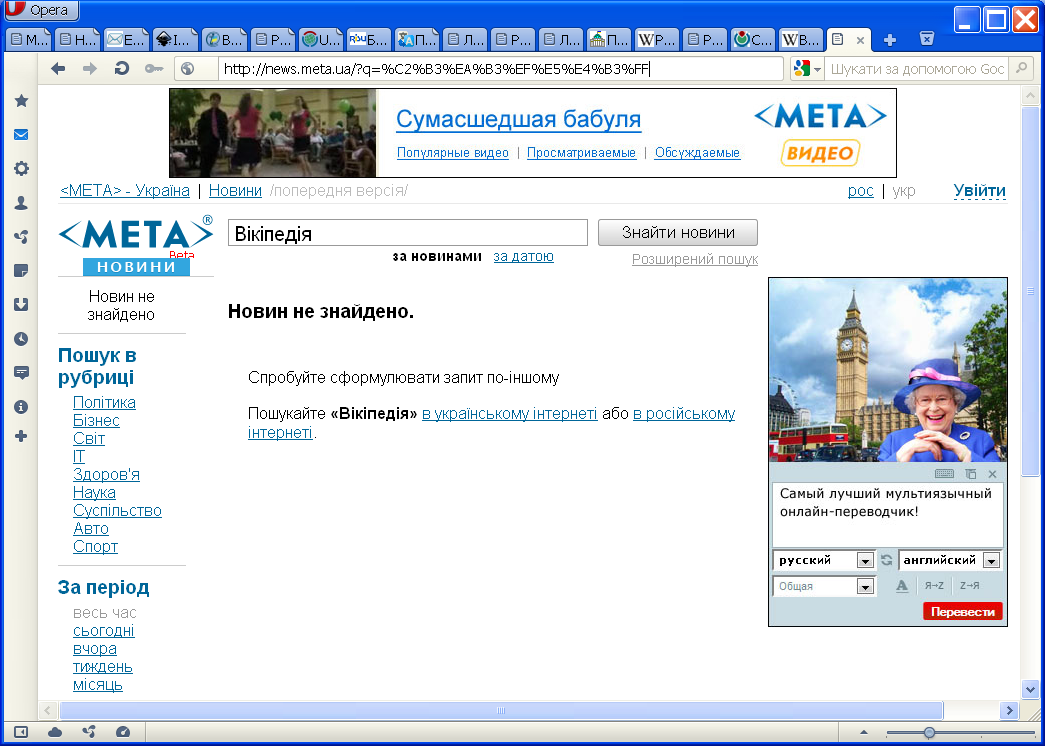Toggle the side panel button in status bar
Screen dimensions: 1045x746
click(20, 732)
